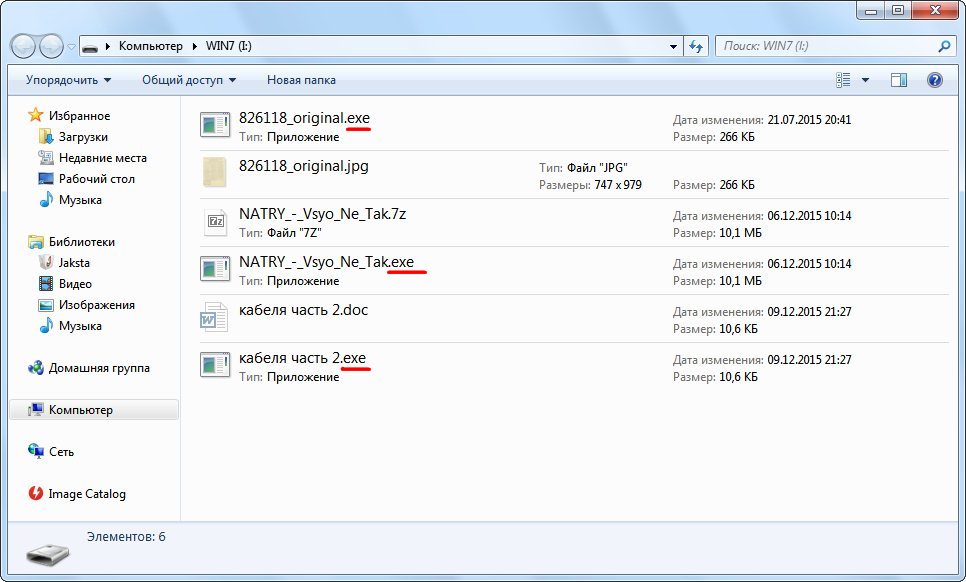Open Недавние места in favorites
This screenshot has height=582, width=966.
pos(103,158)
